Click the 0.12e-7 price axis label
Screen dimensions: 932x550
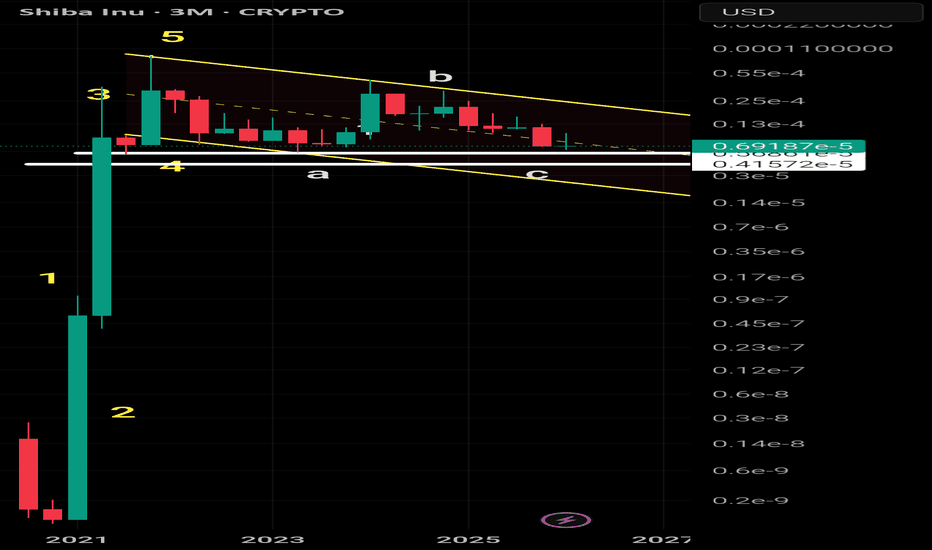759,370
